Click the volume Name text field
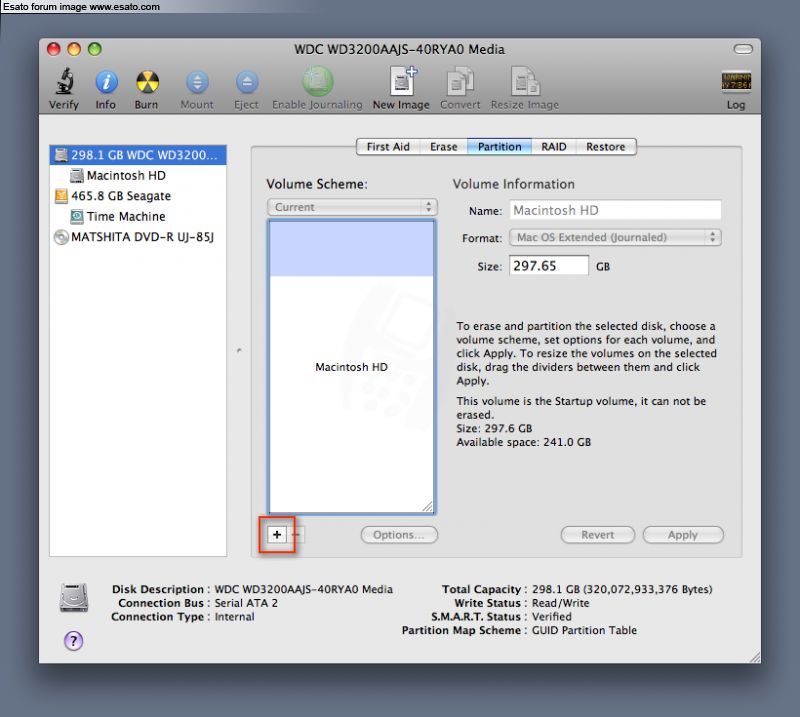This screenshot has height=717, width=800. click(x=615, y=210)
